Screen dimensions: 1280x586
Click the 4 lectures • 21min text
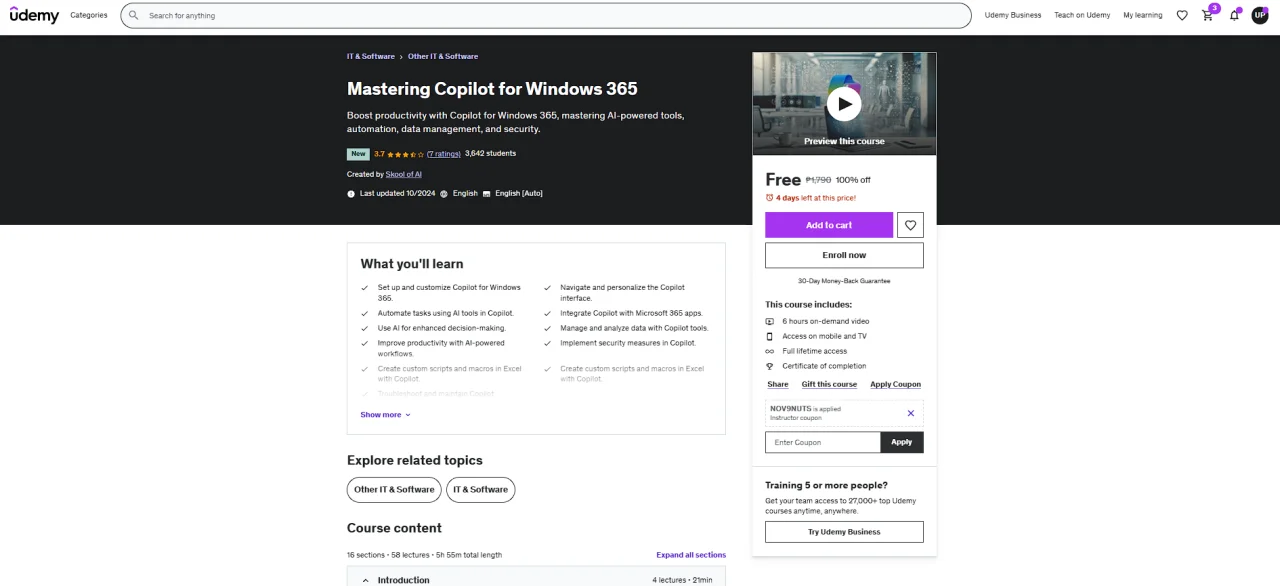[x=682, y=580]
